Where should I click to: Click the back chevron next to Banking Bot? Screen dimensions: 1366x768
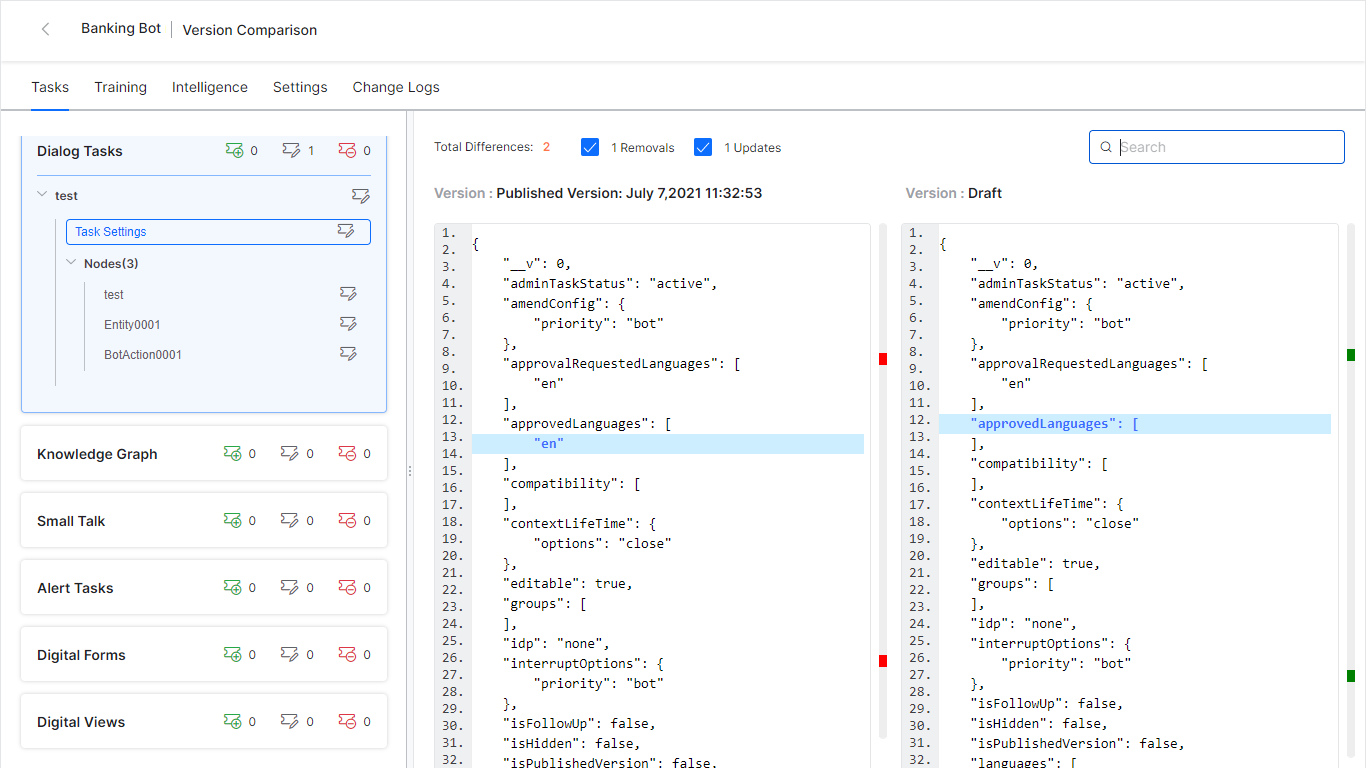pyautogui.click(x=46, y=29)
